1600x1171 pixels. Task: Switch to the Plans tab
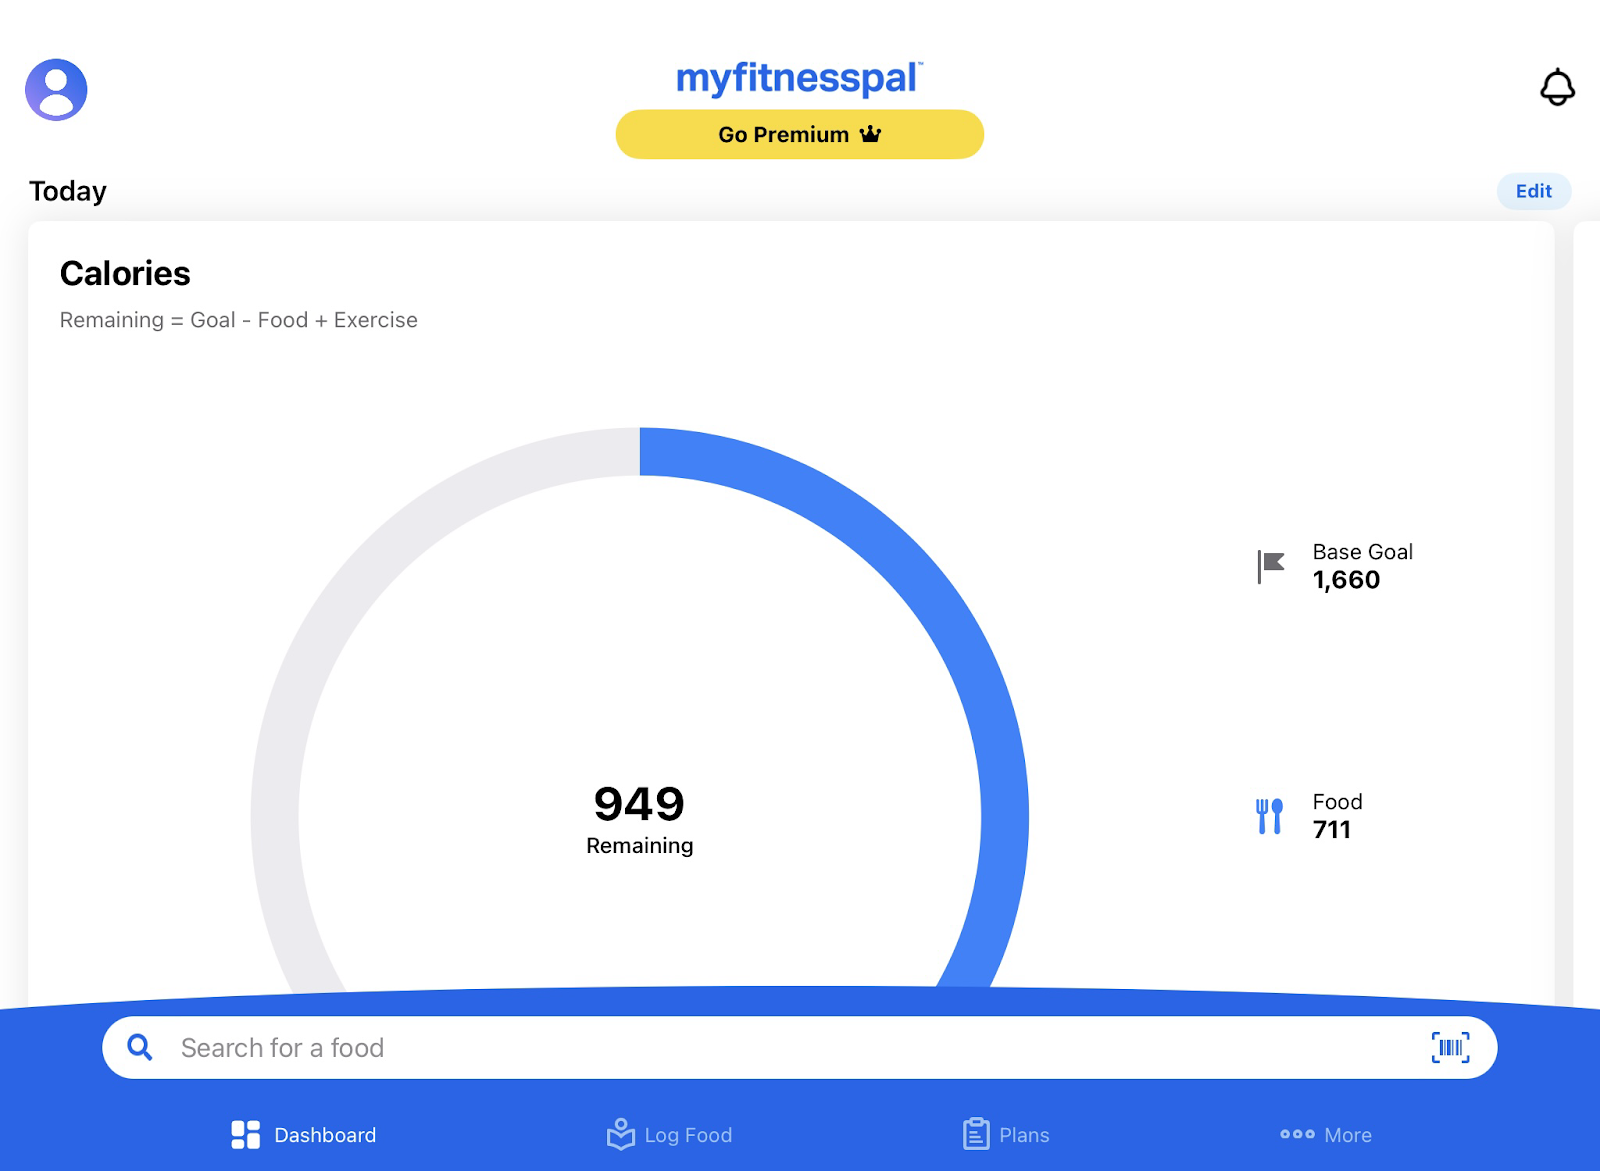tap(1007, 1134)
